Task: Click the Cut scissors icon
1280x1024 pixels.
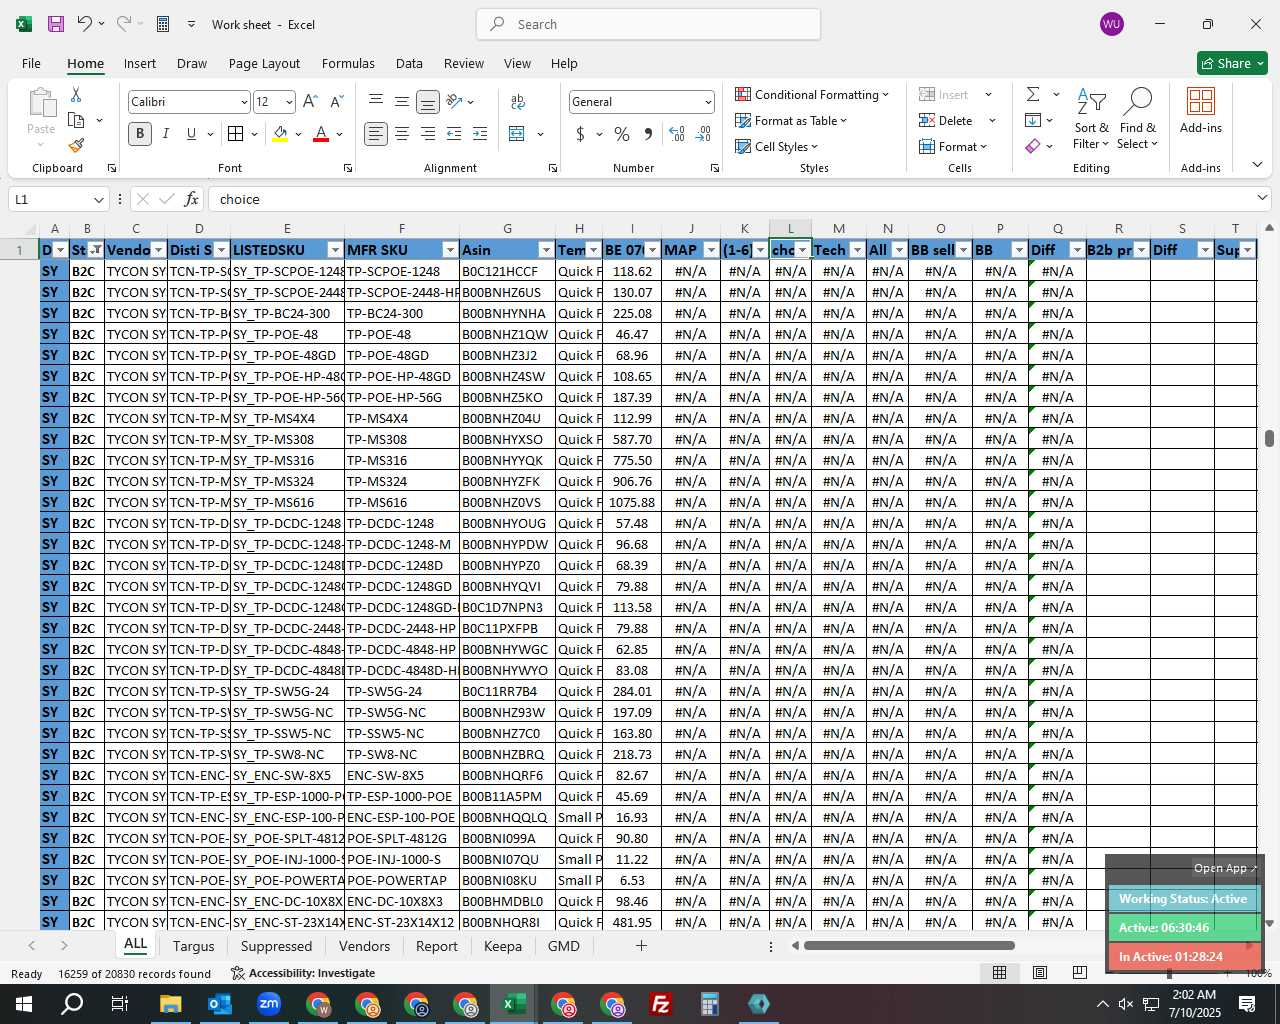Action: click(76, 95)
